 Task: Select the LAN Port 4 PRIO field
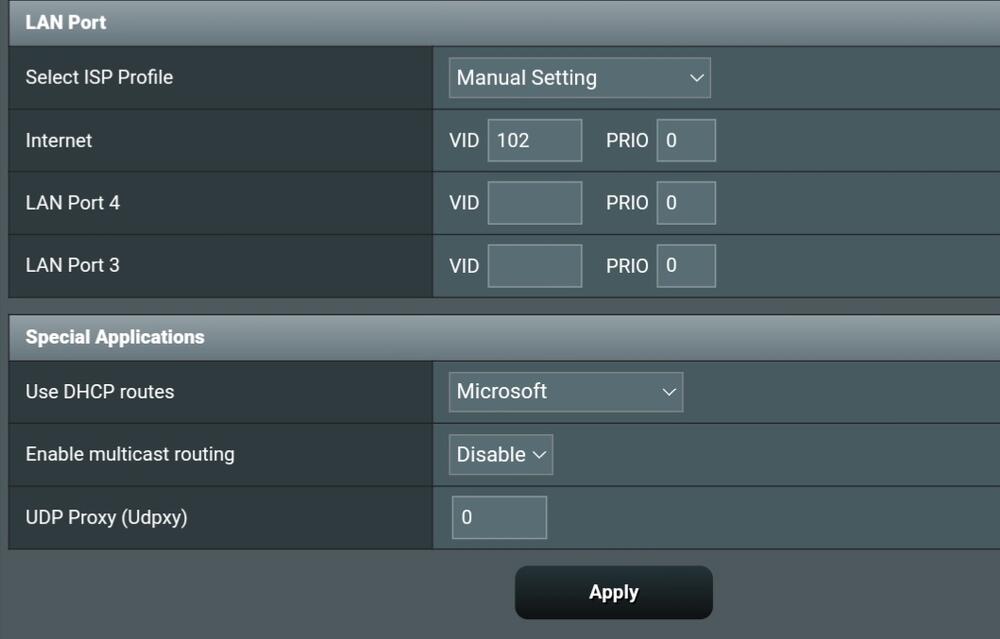tap(686, 203)
